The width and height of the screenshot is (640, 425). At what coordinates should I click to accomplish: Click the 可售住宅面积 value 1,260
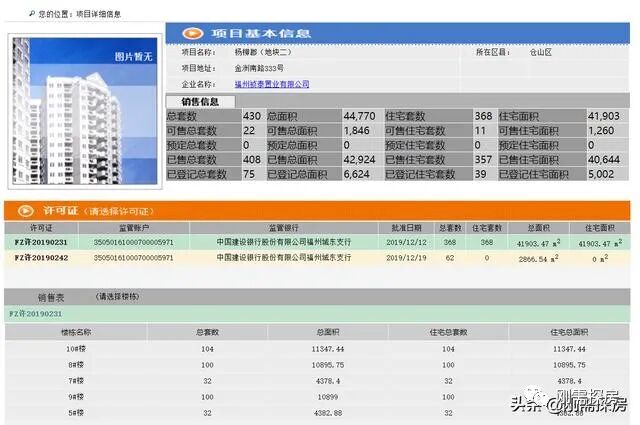pos(601,131)
